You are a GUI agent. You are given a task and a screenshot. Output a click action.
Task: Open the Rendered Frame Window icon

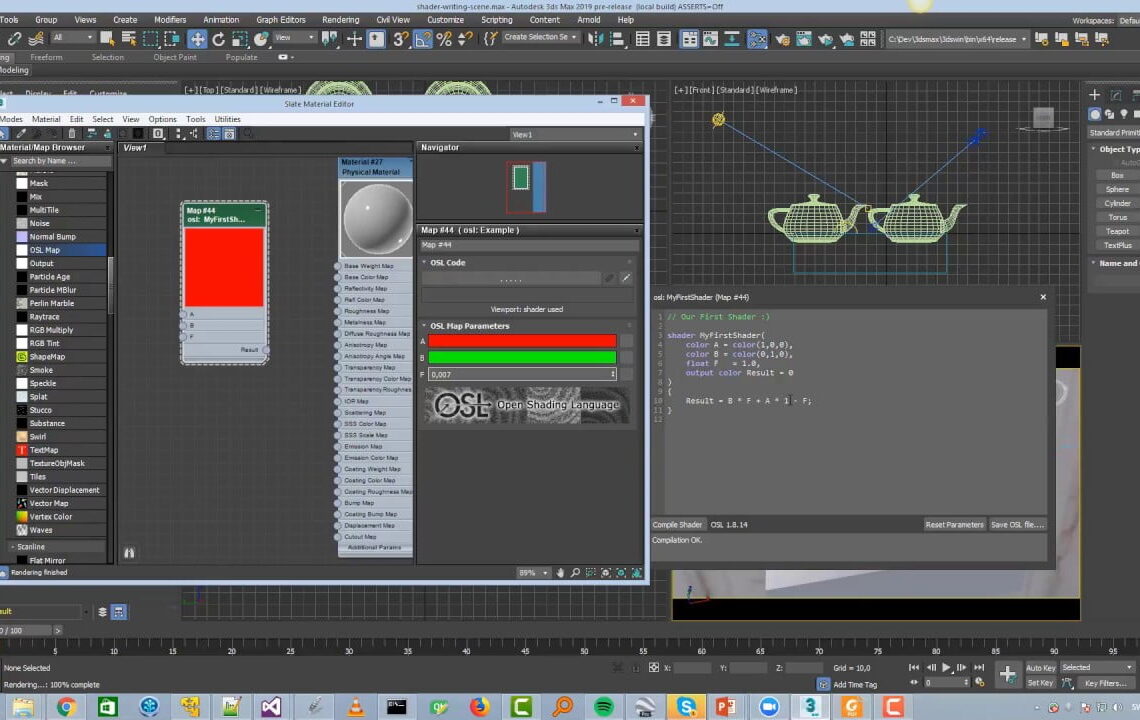803,39
